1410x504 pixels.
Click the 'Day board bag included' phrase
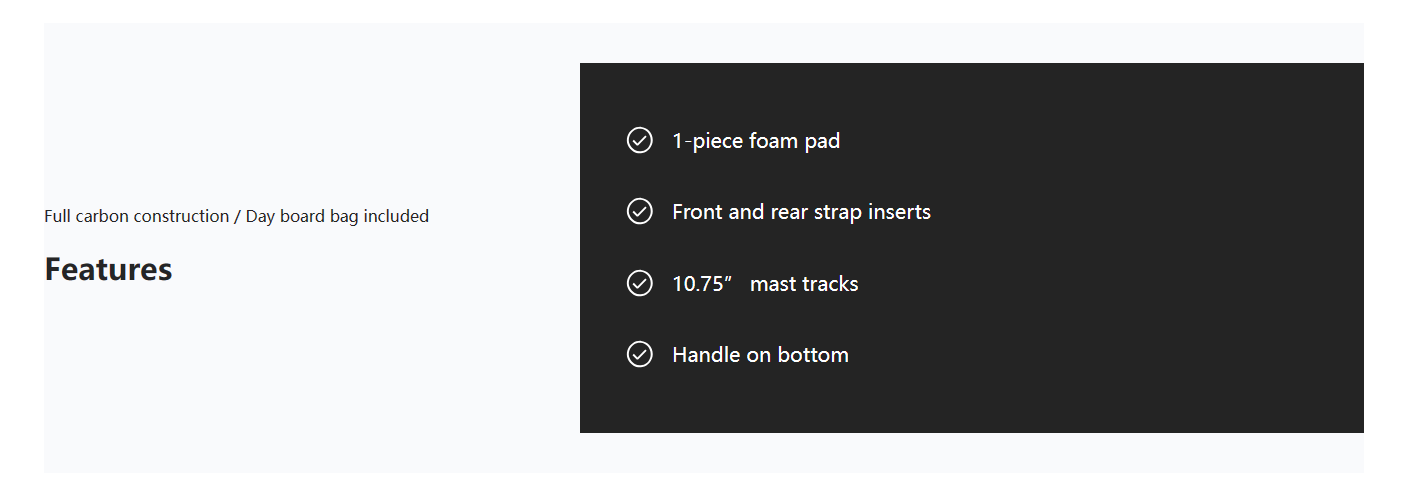(337, 216)
